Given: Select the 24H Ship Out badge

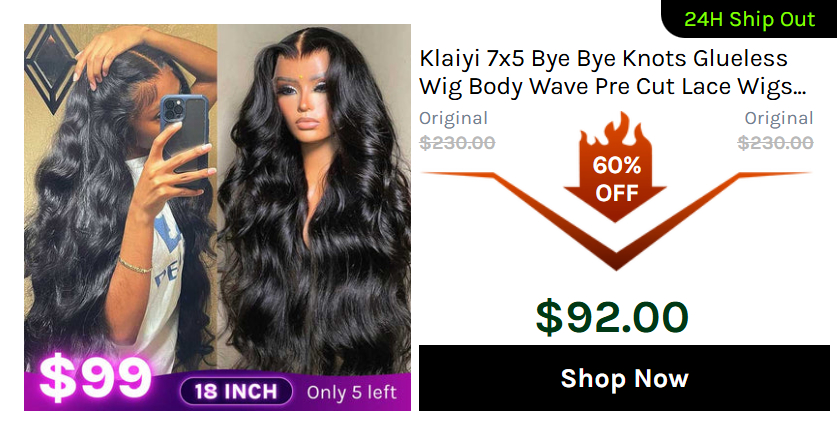Looking at the screenshot, I should [x=749, y=19].
